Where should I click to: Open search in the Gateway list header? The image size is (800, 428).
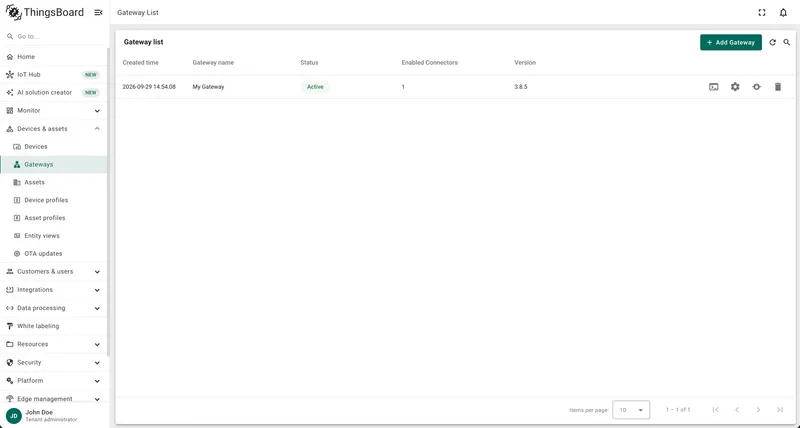pos(787,42)
